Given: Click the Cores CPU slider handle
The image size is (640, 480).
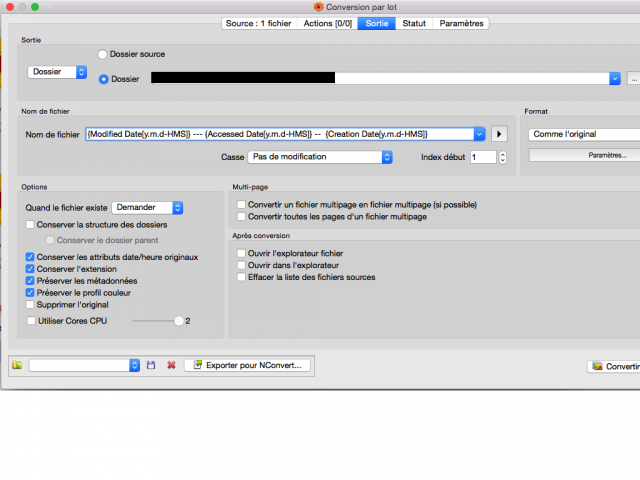Looking at the screenshot, I should tap(179, 321).
